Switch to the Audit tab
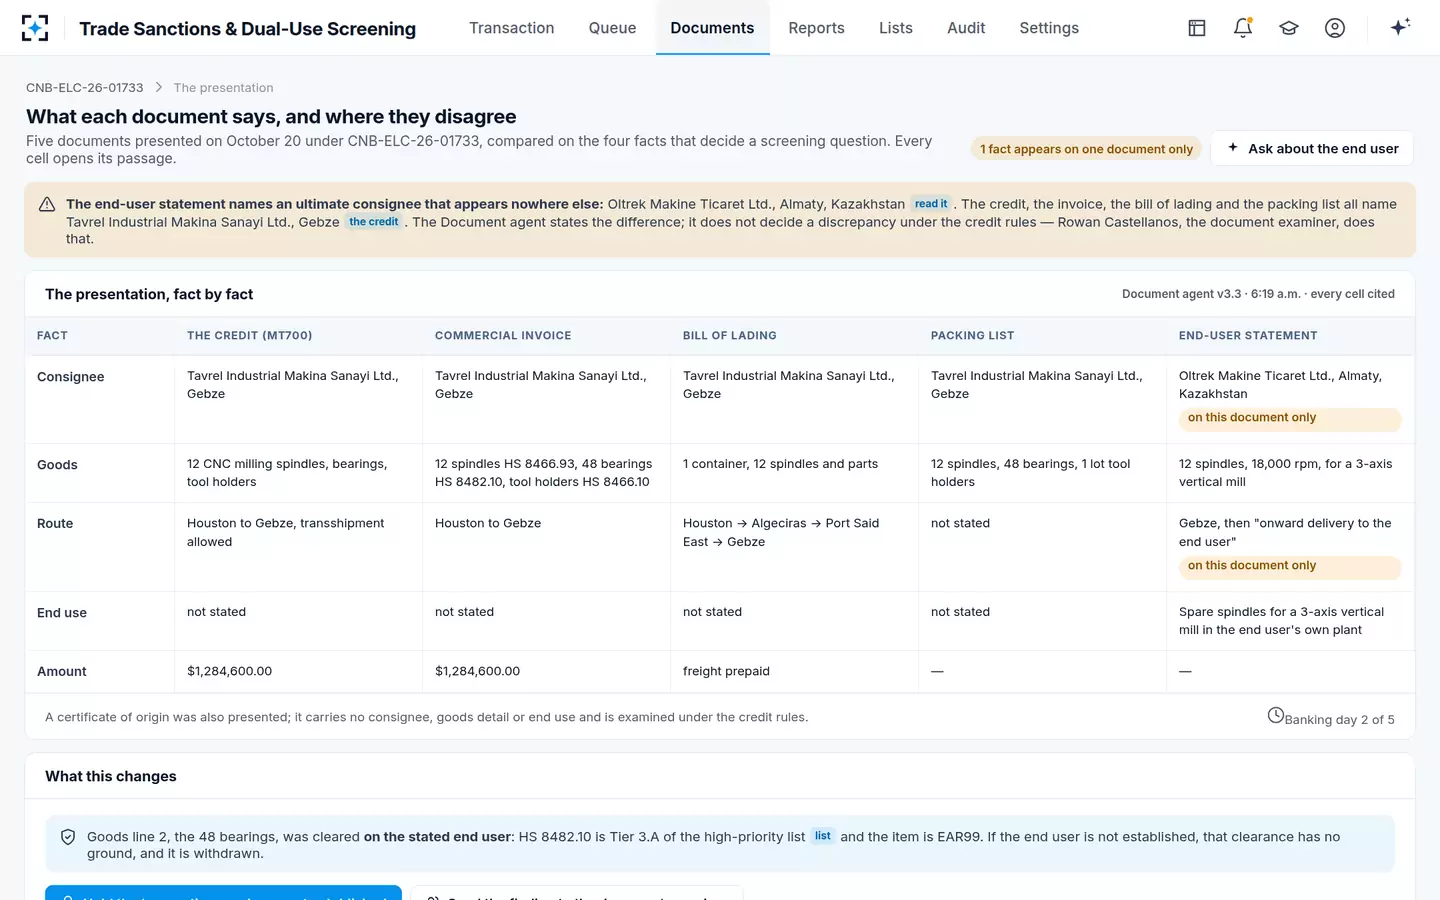Screen dimensions: 1440x900 click(x=966, y=28)
